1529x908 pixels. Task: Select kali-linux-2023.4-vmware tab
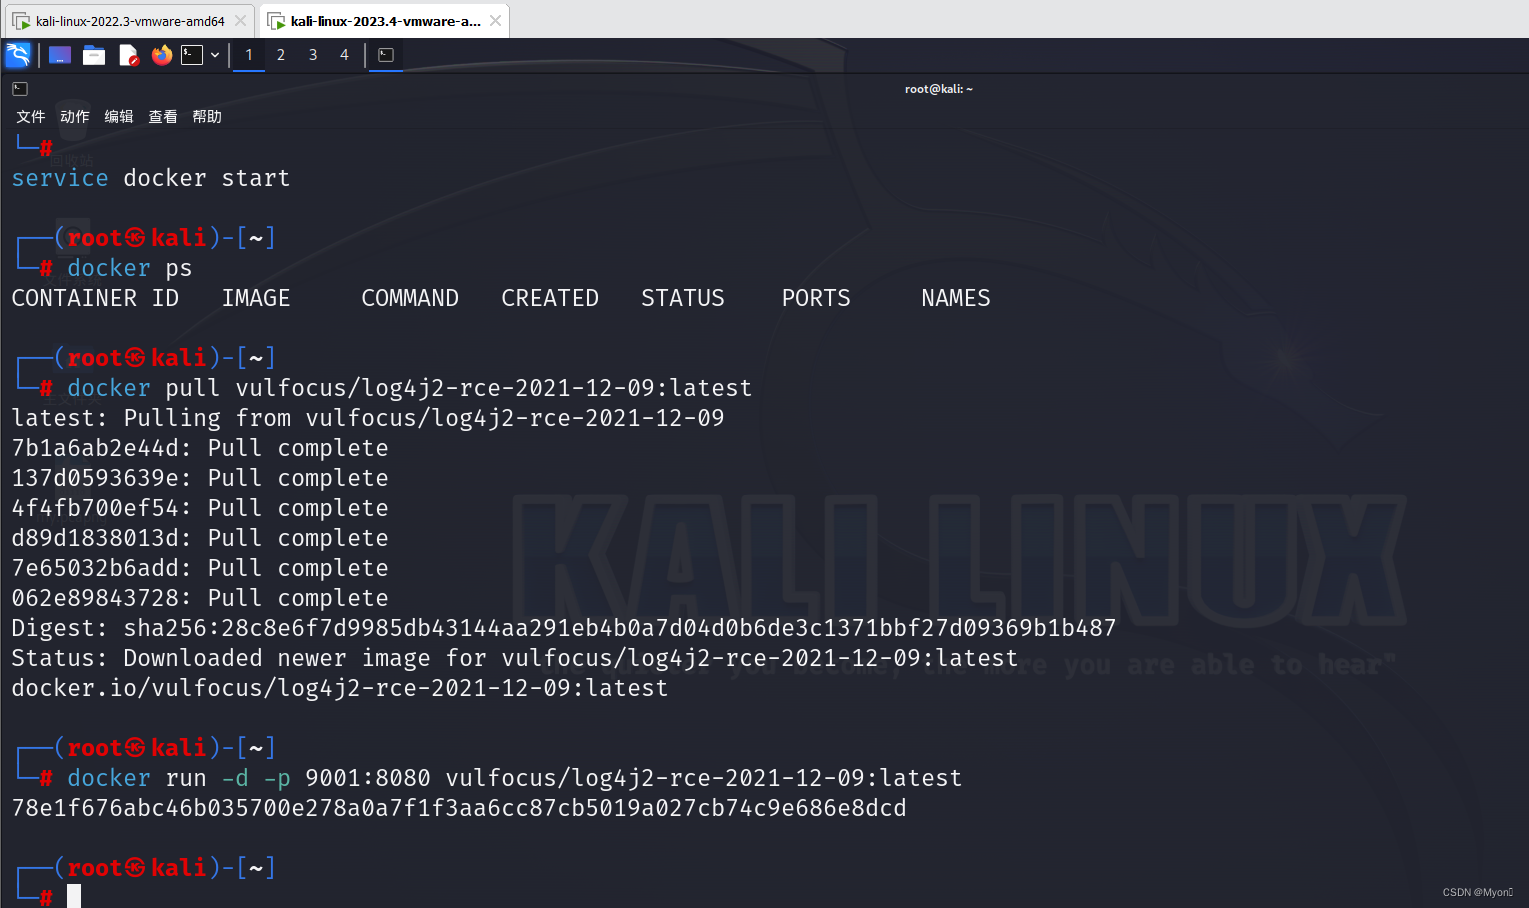pos(385,21)
